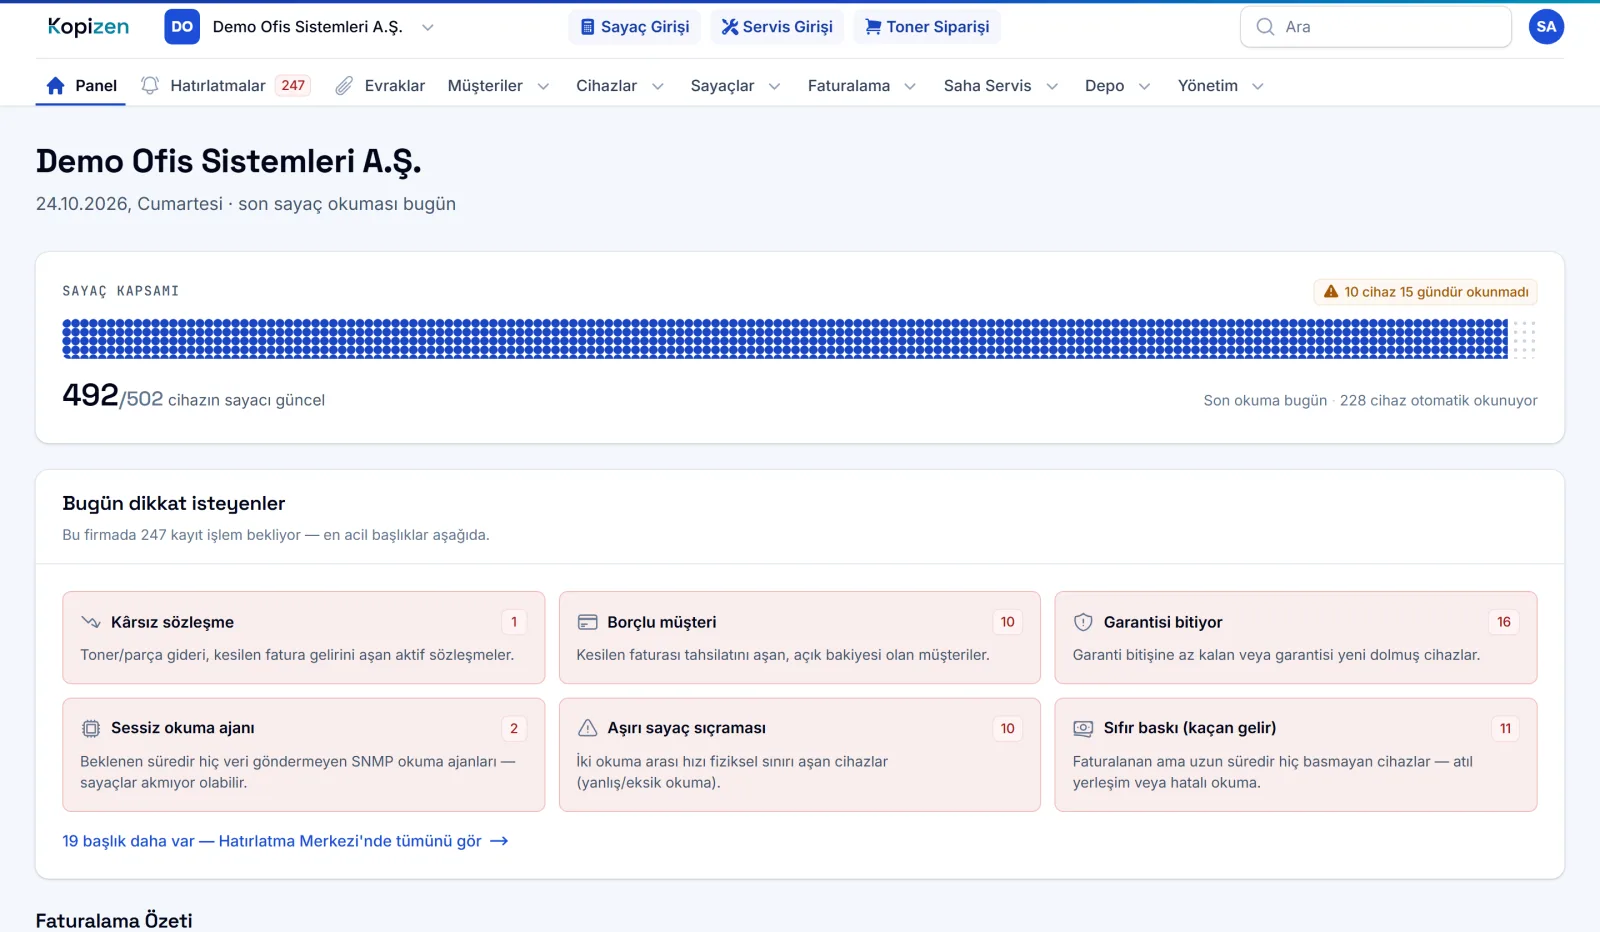
Task: Click the '228 cihaz otomatik okunuyor' text
Action: pos(1438,400)
